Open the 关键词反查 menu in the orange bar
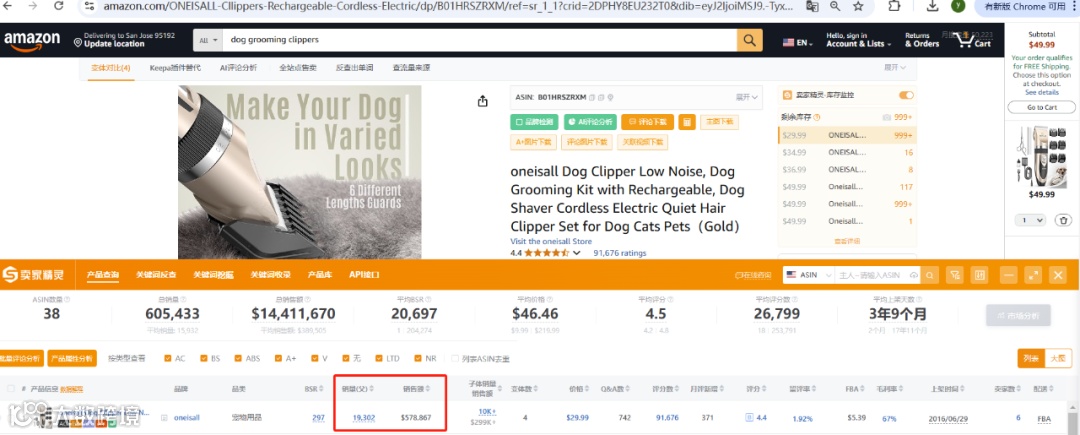1080x435 pixels. (x=156, y=275)
